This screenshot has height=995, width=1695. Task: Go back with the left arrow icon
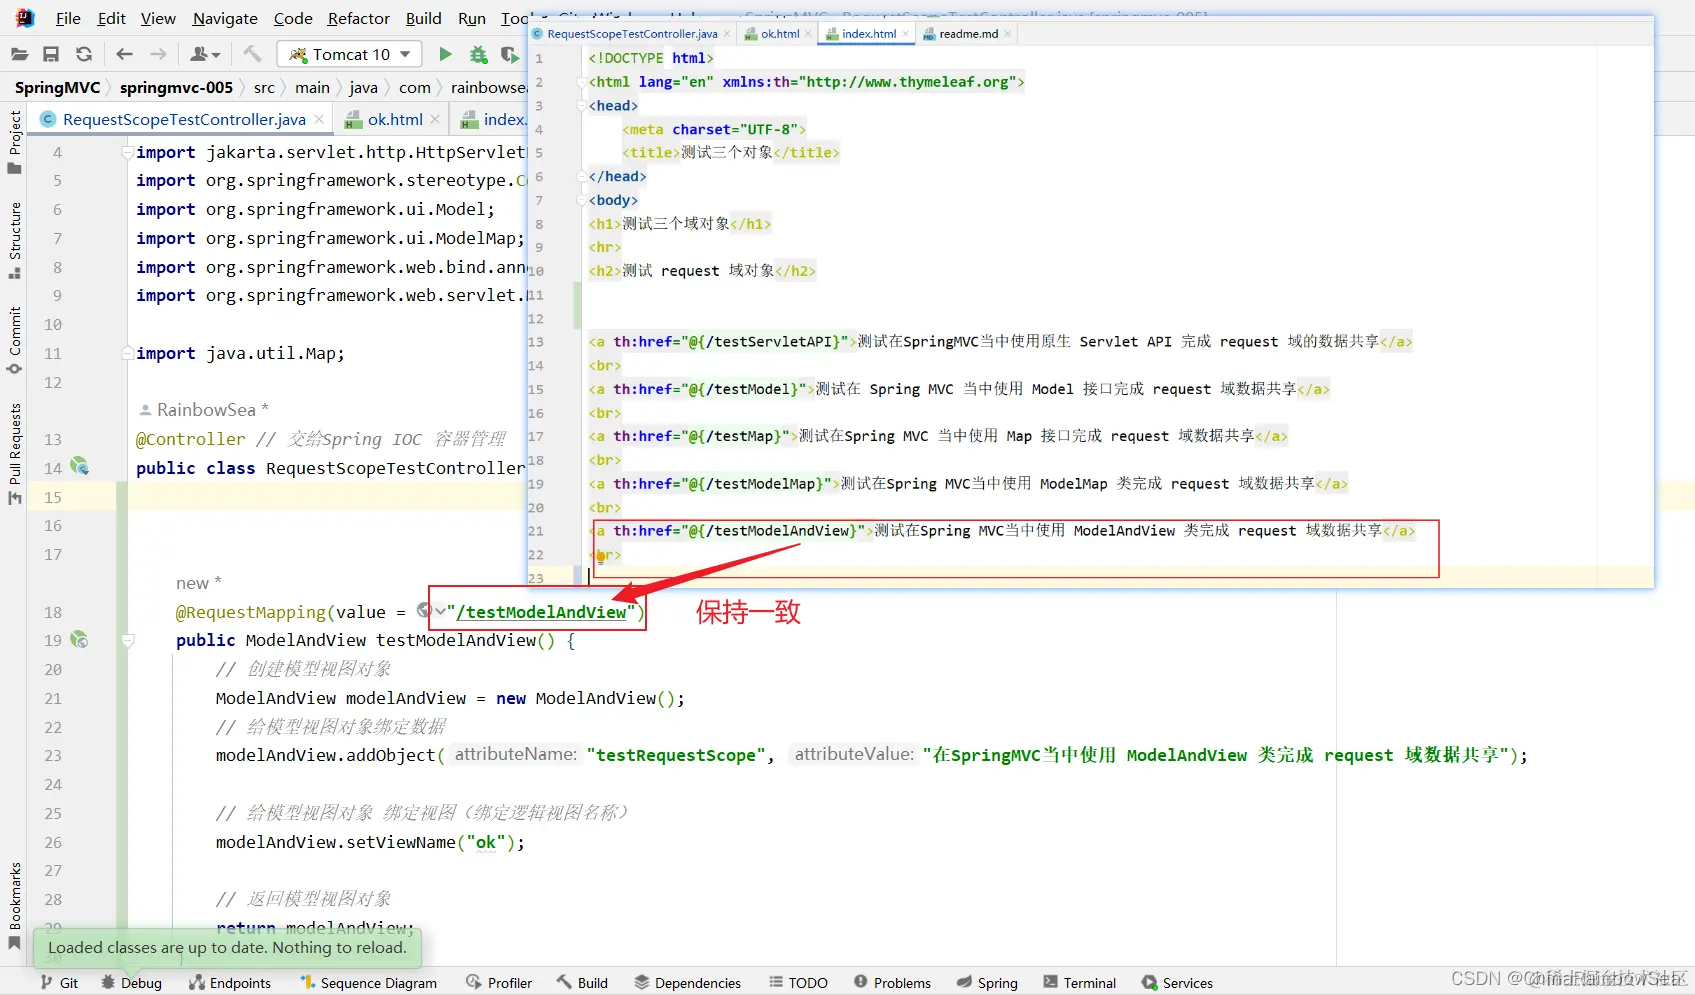point(124,54)
